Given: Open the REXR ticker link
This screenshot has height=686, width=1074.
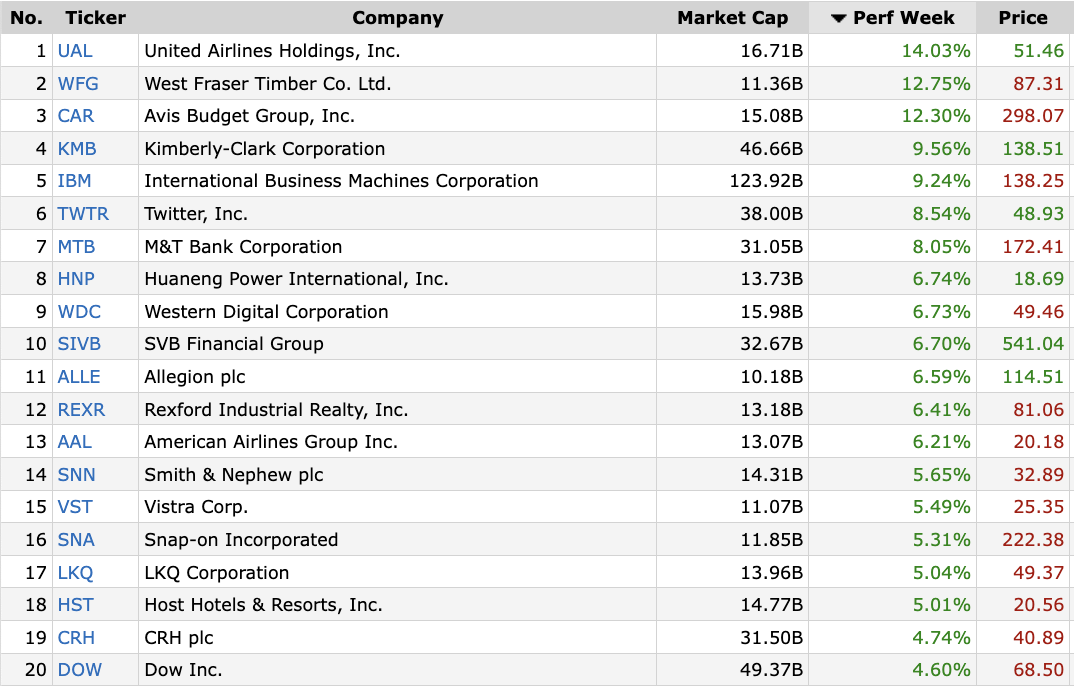Looking at the screenshot, I should click(81, 409).
